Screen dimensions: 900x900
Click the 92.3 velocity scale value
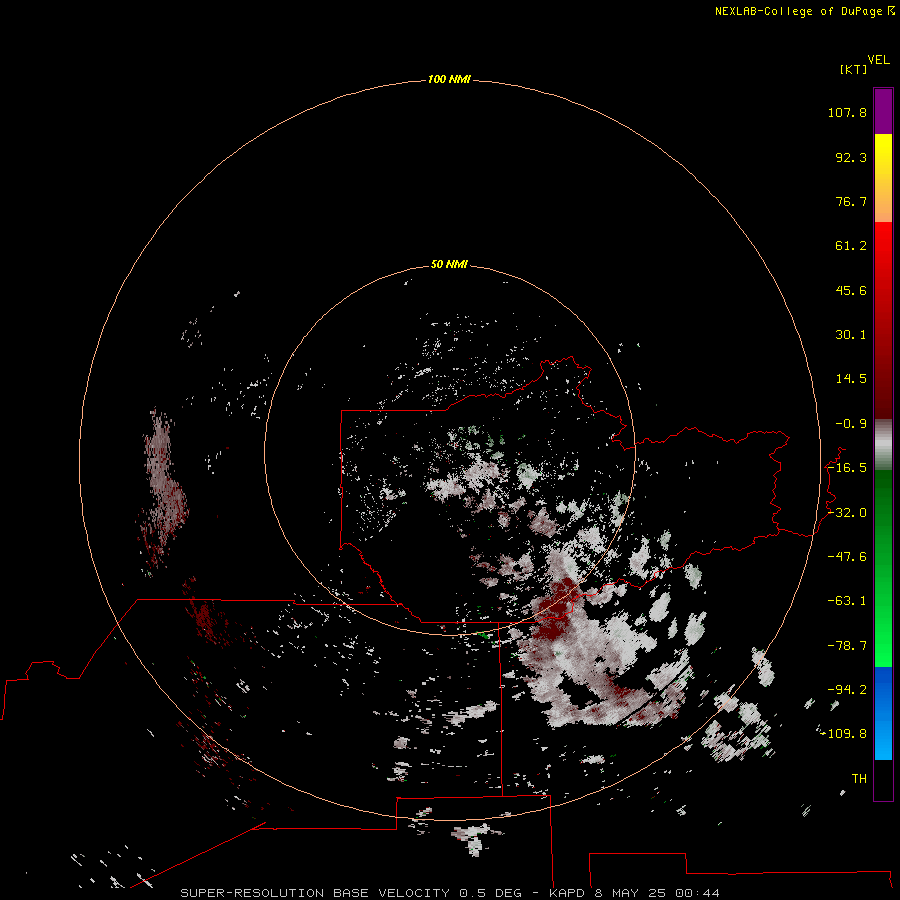pyautogui.click(x=851, y=157)
